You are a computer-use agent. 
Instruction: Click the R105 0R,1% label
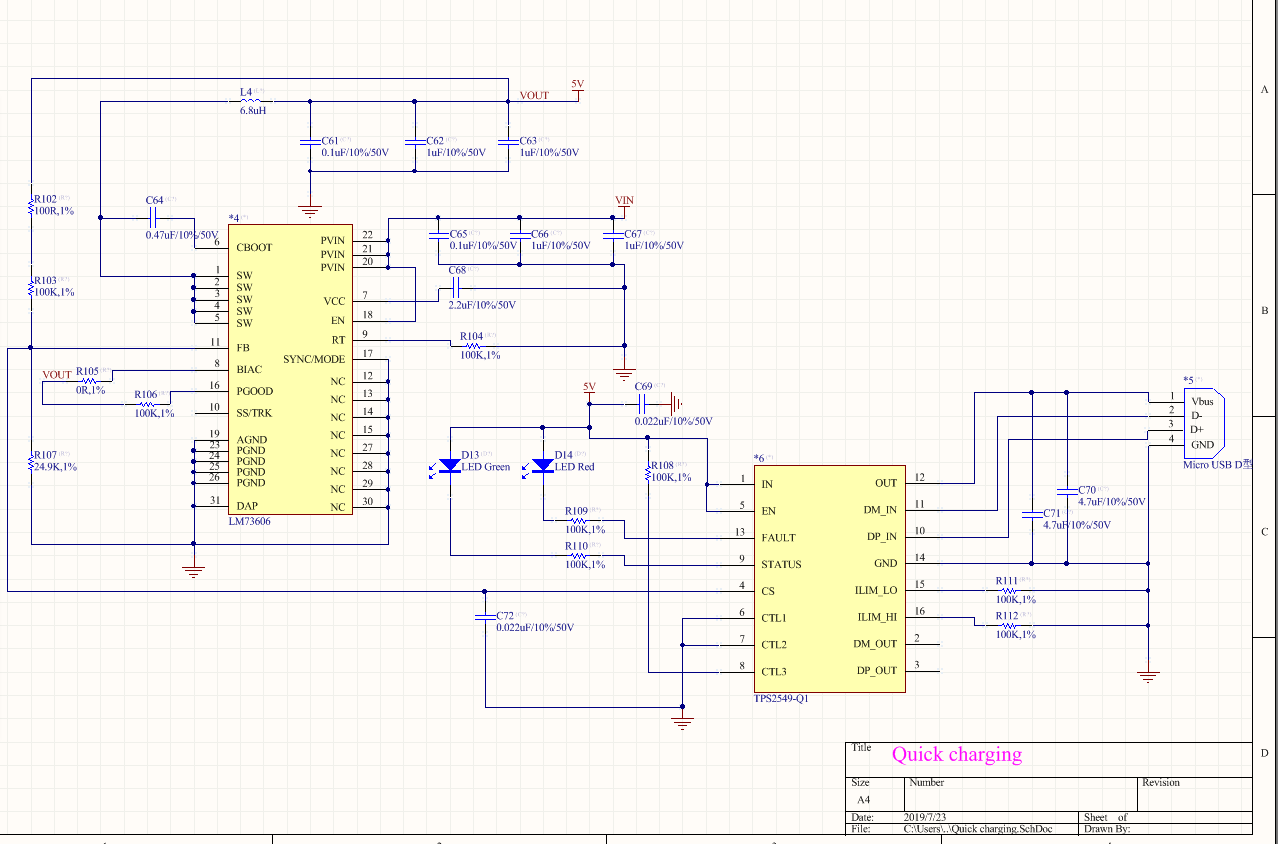(x=90, y=381)
